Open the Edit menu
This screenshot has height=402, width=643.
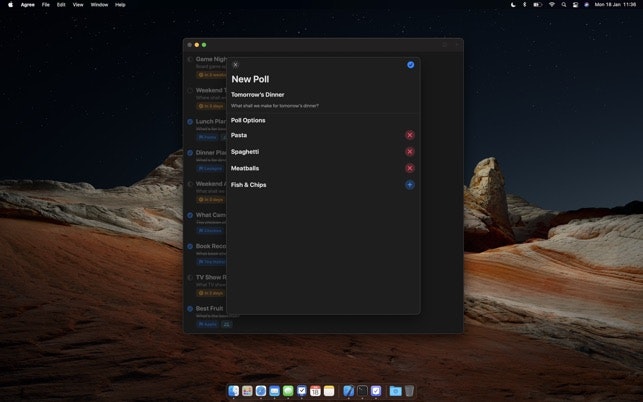point(61,4)
